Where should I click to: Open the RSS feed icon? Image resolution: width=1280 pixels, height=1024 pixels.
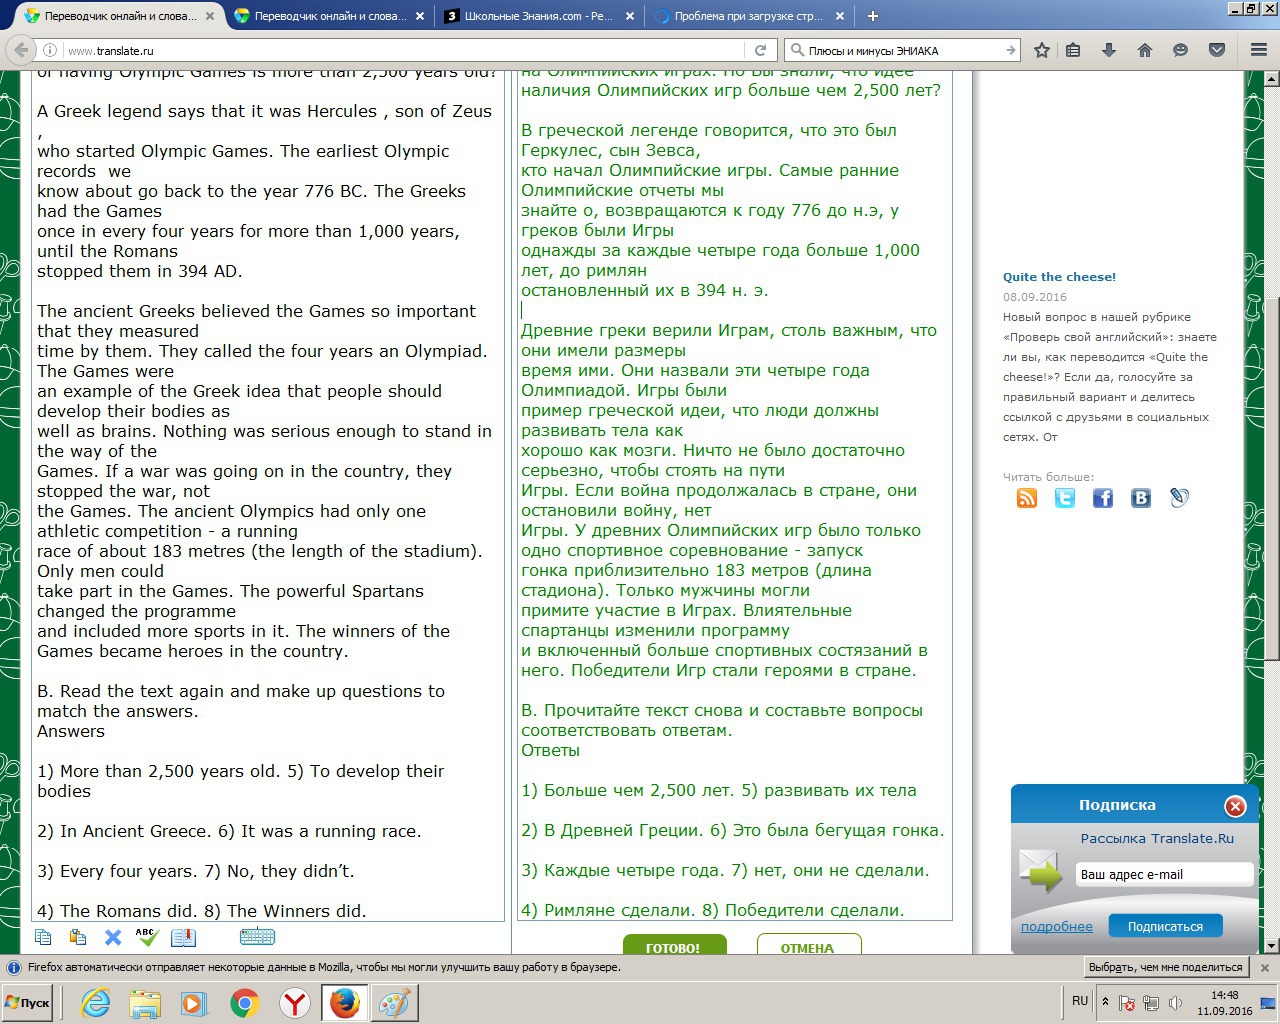point(1027,498)
